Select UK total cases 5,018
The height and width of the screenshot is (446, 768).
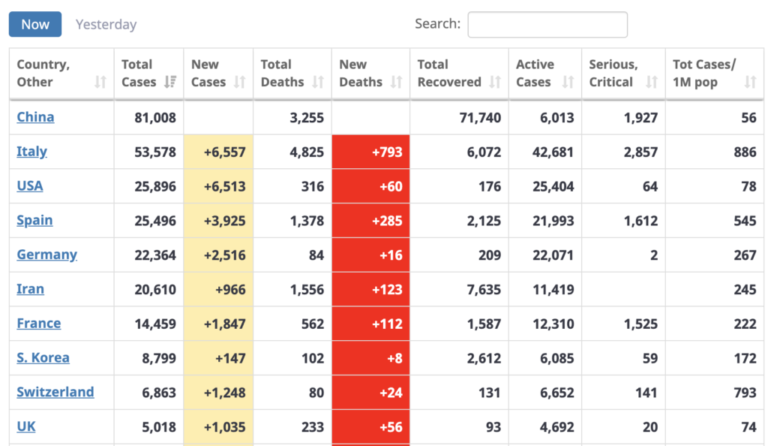pos(159,427)
